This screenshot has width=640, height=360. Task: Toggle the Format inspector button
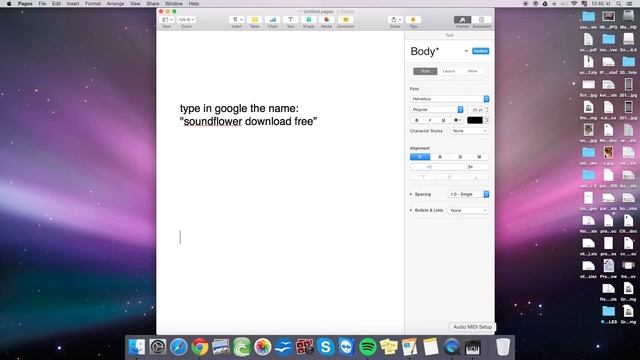click(462, 20)
